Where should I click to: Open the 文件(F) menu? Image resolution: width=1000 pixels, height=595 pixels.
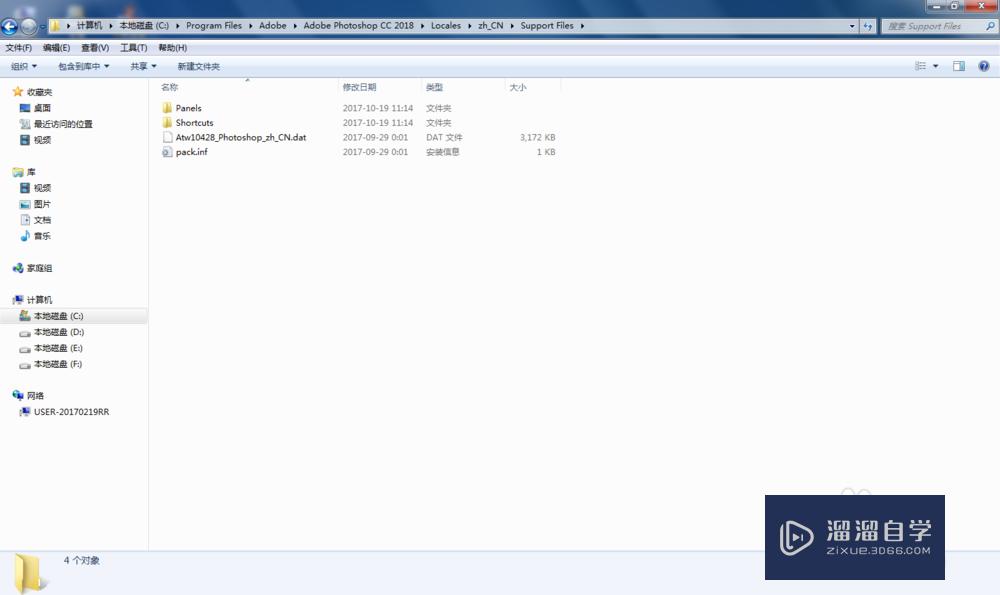coord(18,48)
